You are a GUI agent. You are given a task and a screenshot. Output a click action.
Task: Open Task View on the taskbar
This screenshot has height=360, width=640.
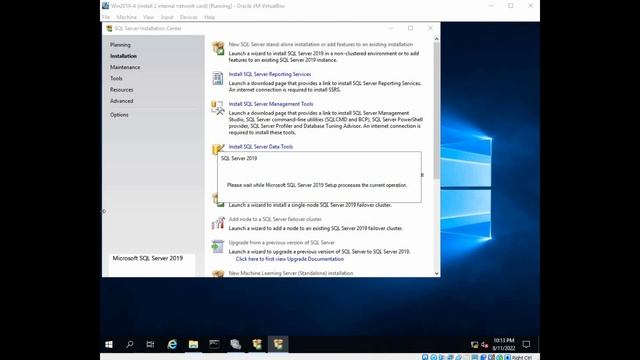tap(150, 344)
